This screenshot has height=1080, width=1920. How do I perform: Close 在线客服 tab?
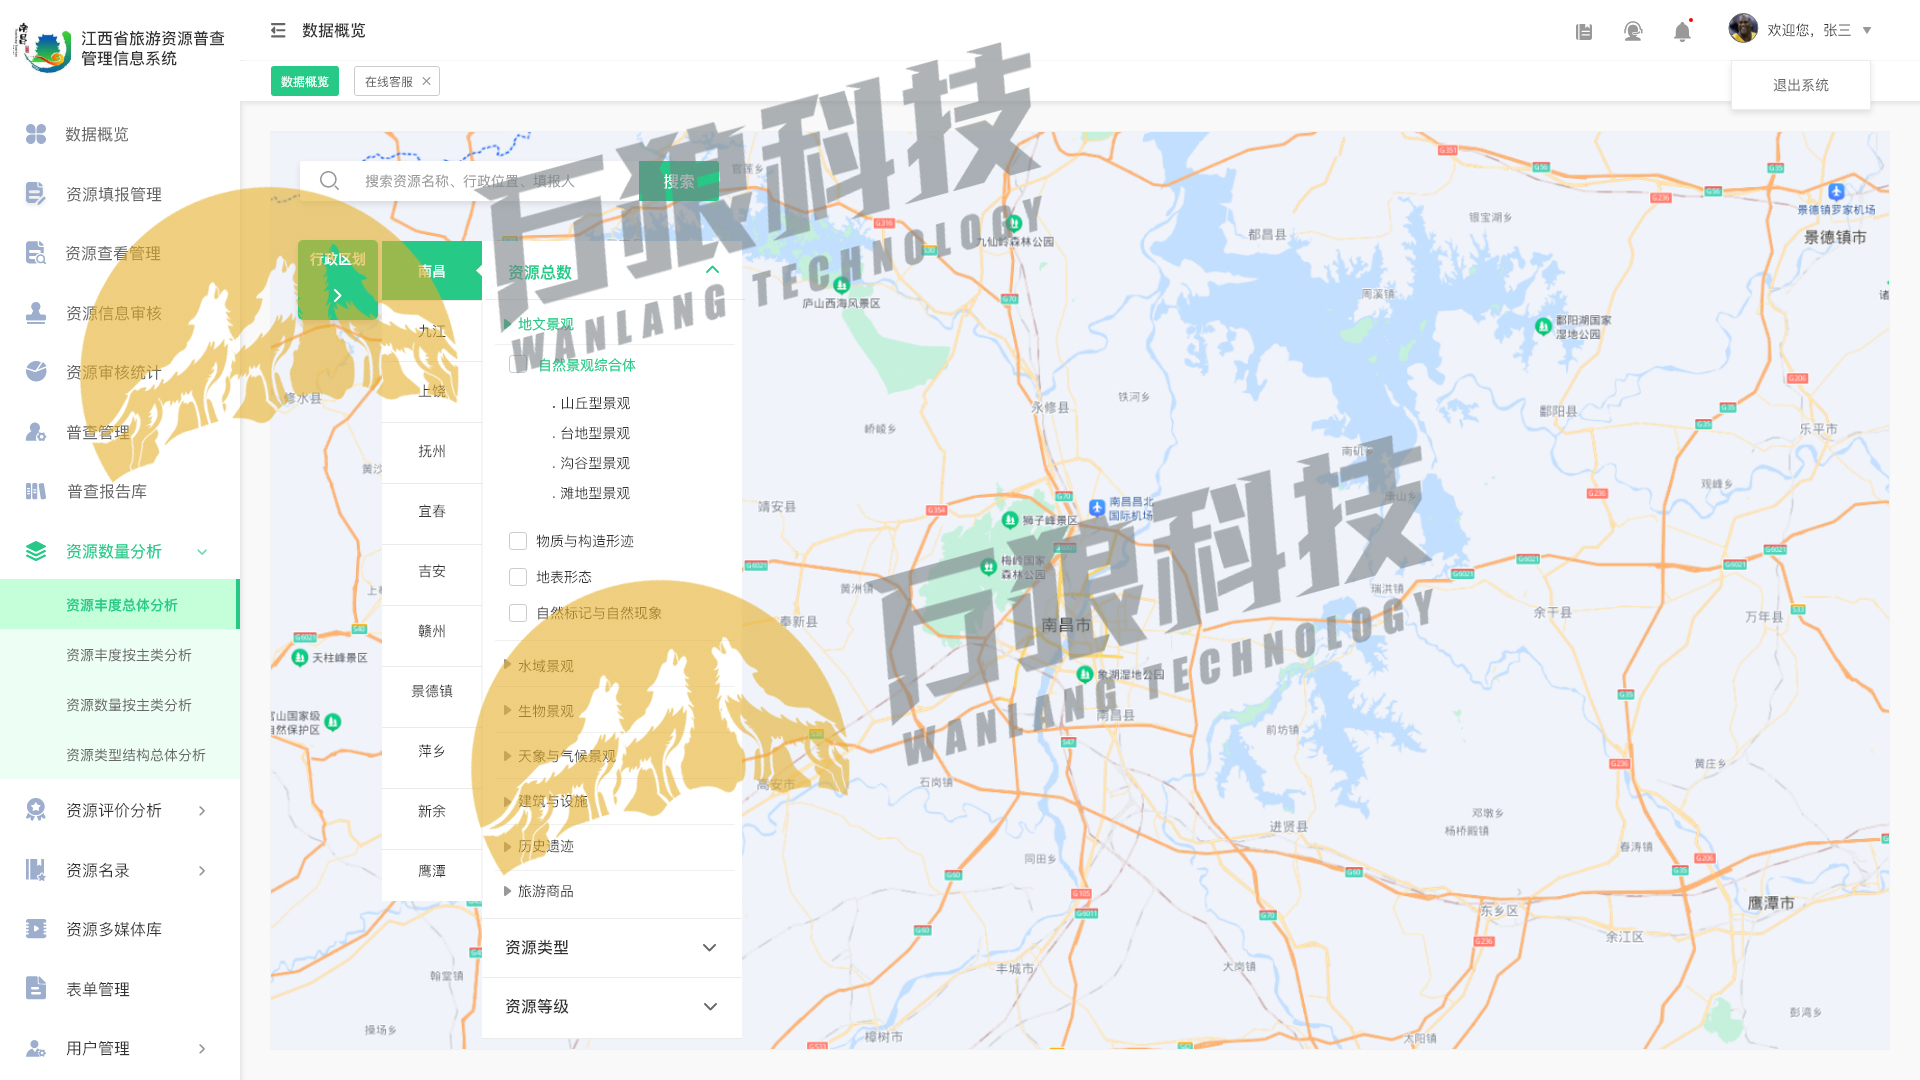[426, 80]
